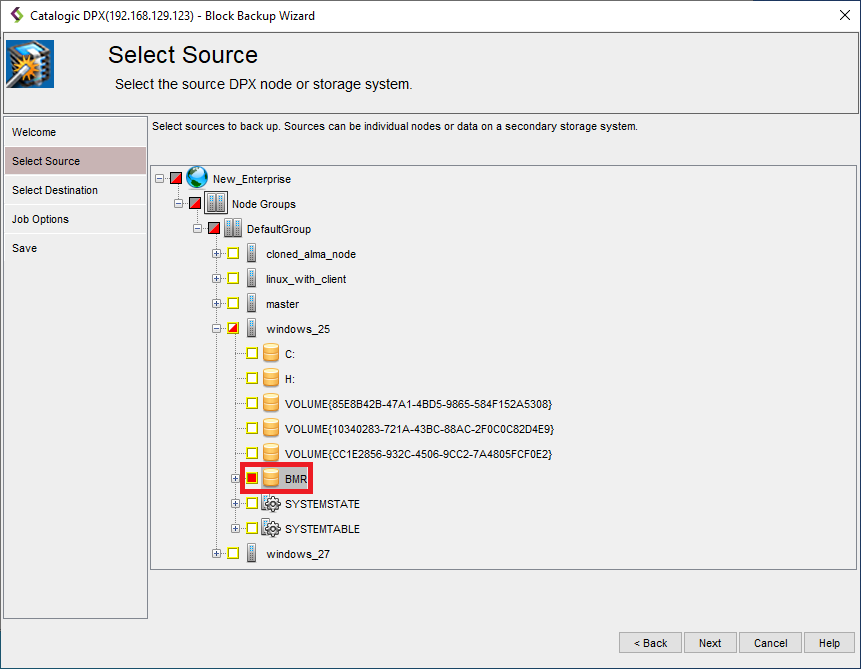Tick the windows_27 checkbox
The width and height of the screenshot is (861, 669).
(233, 554)
